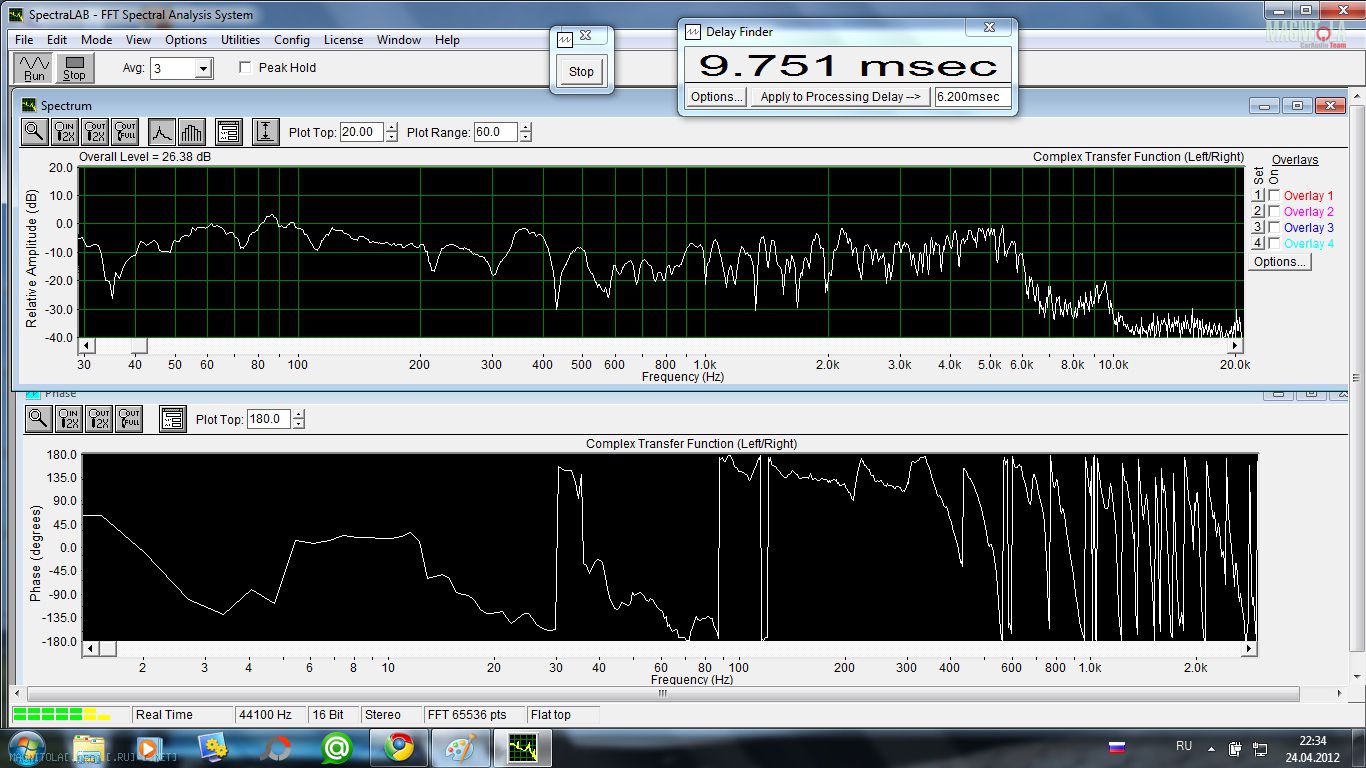Open the Mode menu

pos(96,40)
